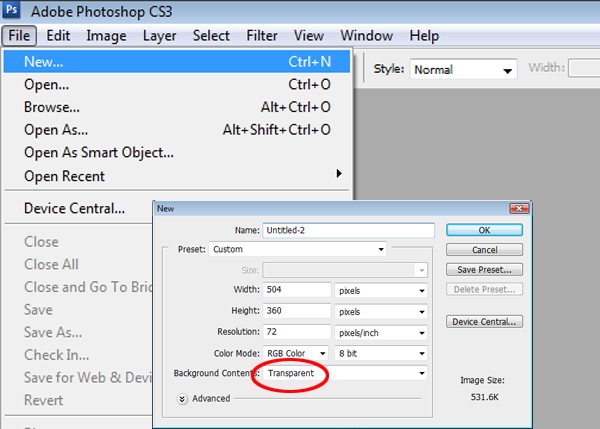Open the View menu
Viewport: 600px width, 429px height.
(308, 36)
